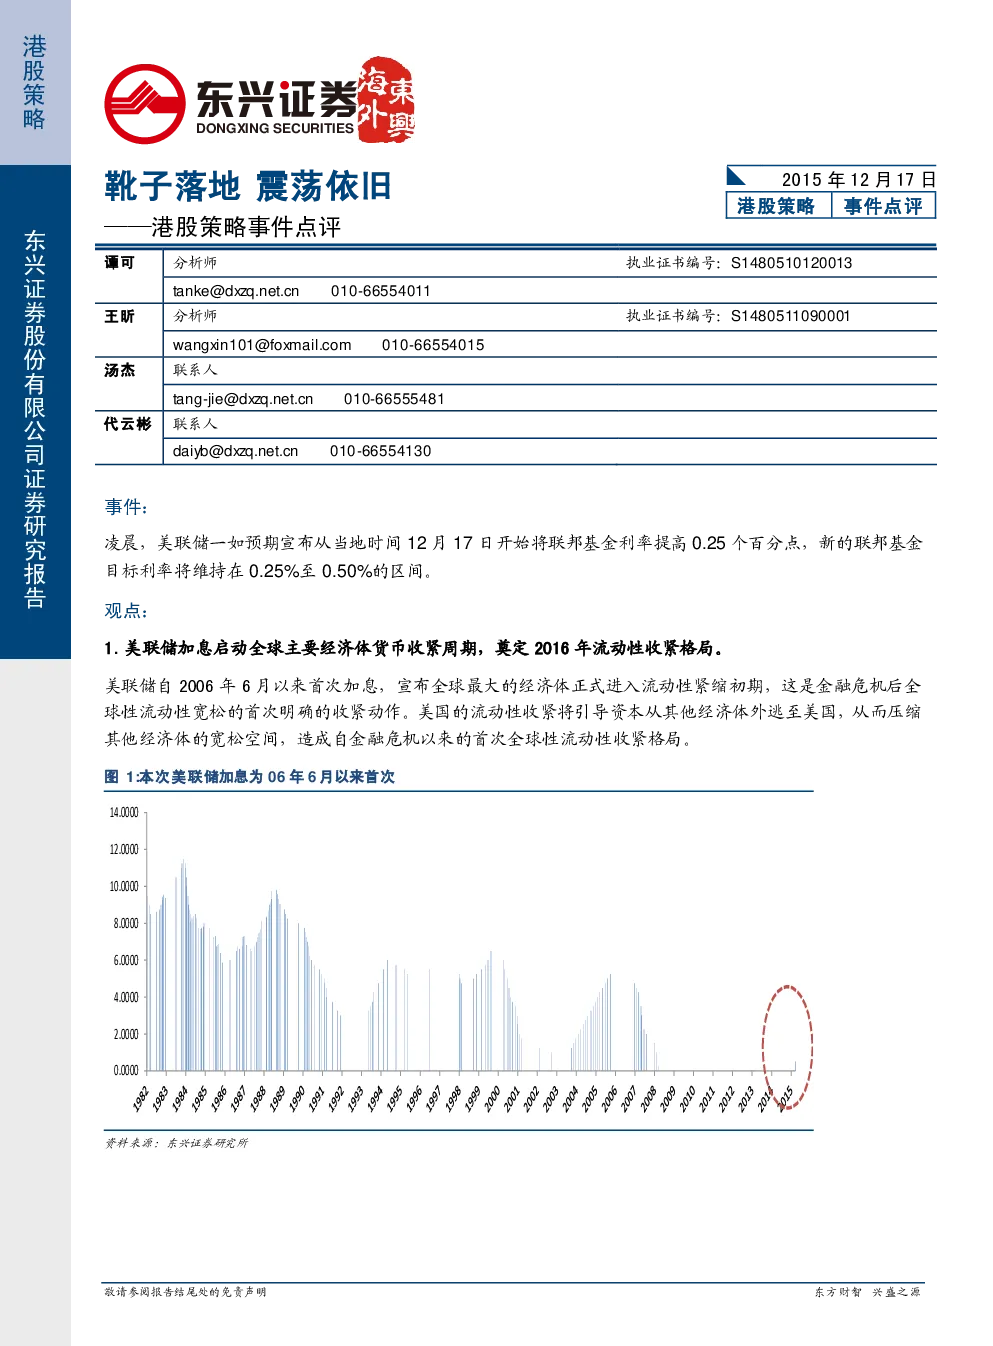
Task: Click the report title 靴子落地 震荡依旧
Action: (x=248, y=186)
